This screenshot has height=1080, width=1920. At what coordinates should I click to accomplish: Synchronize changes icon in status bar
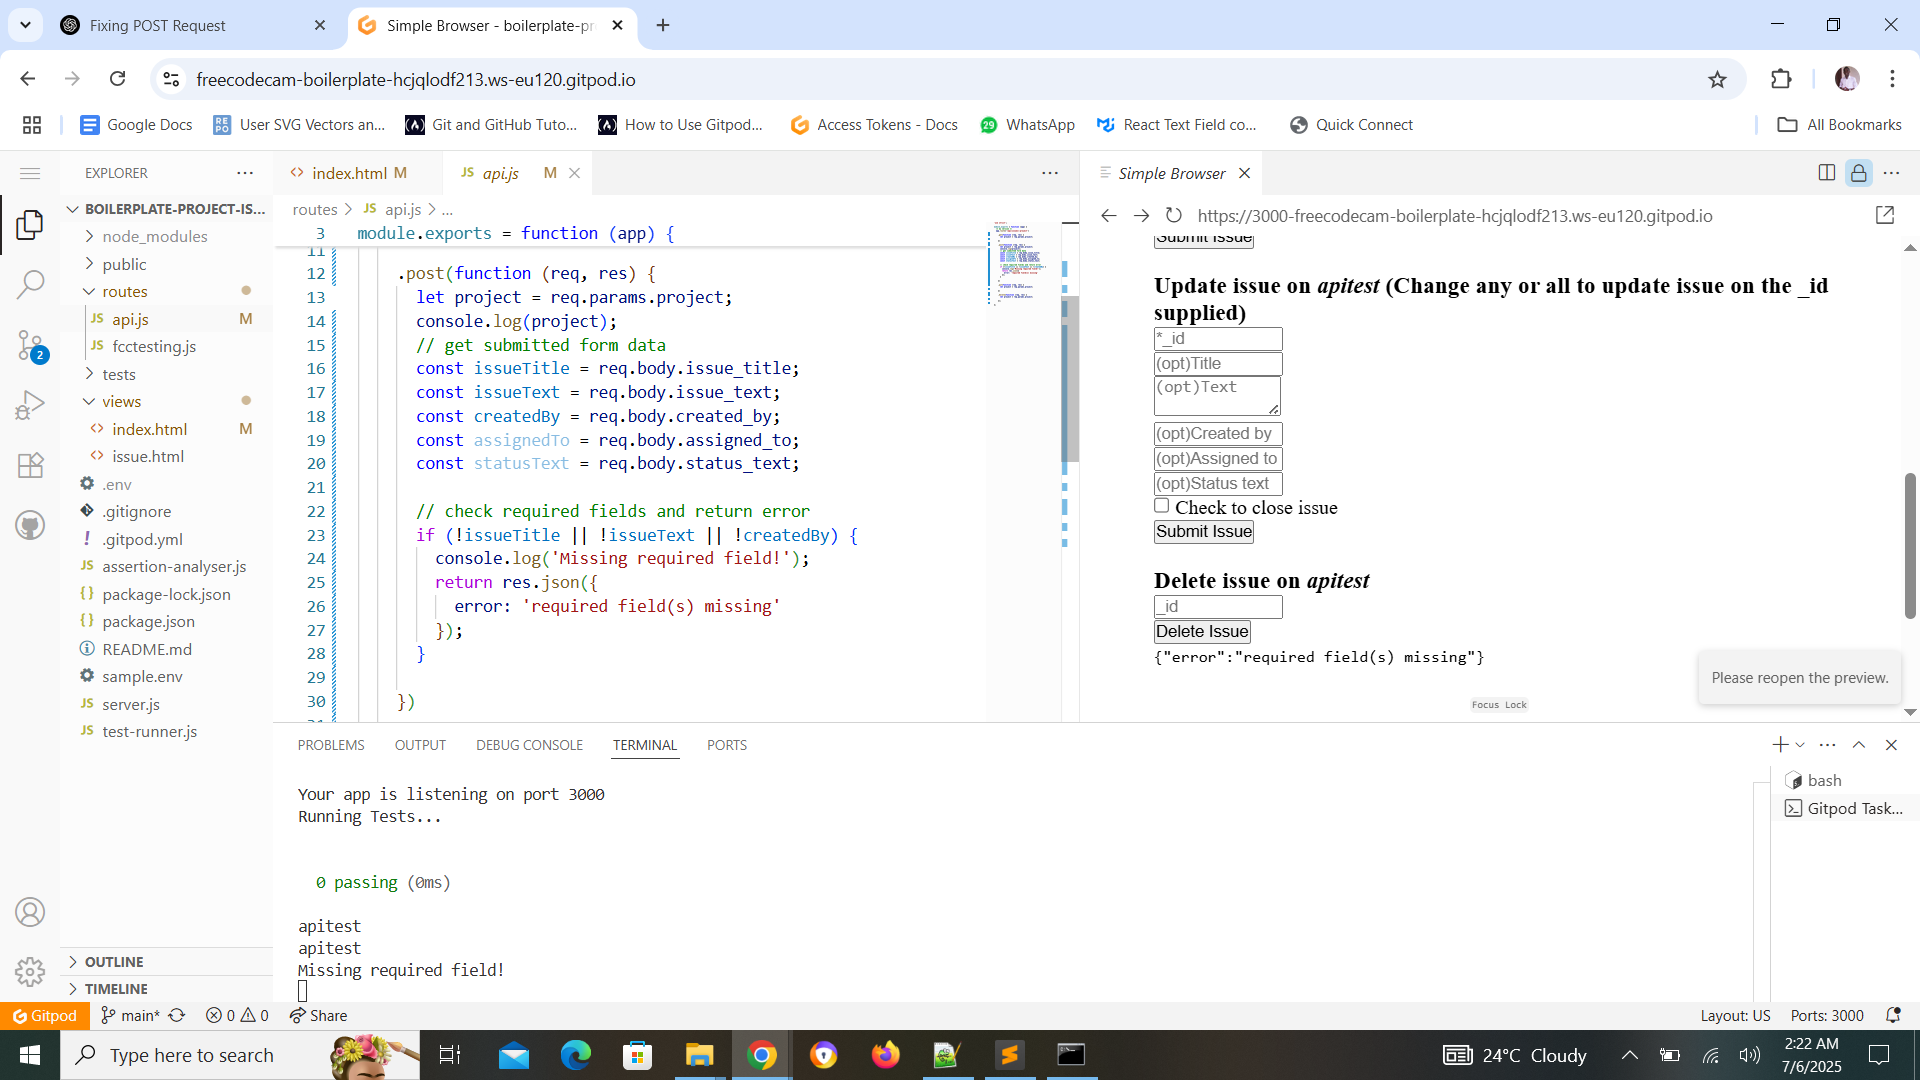click(x=177, y=1015)
